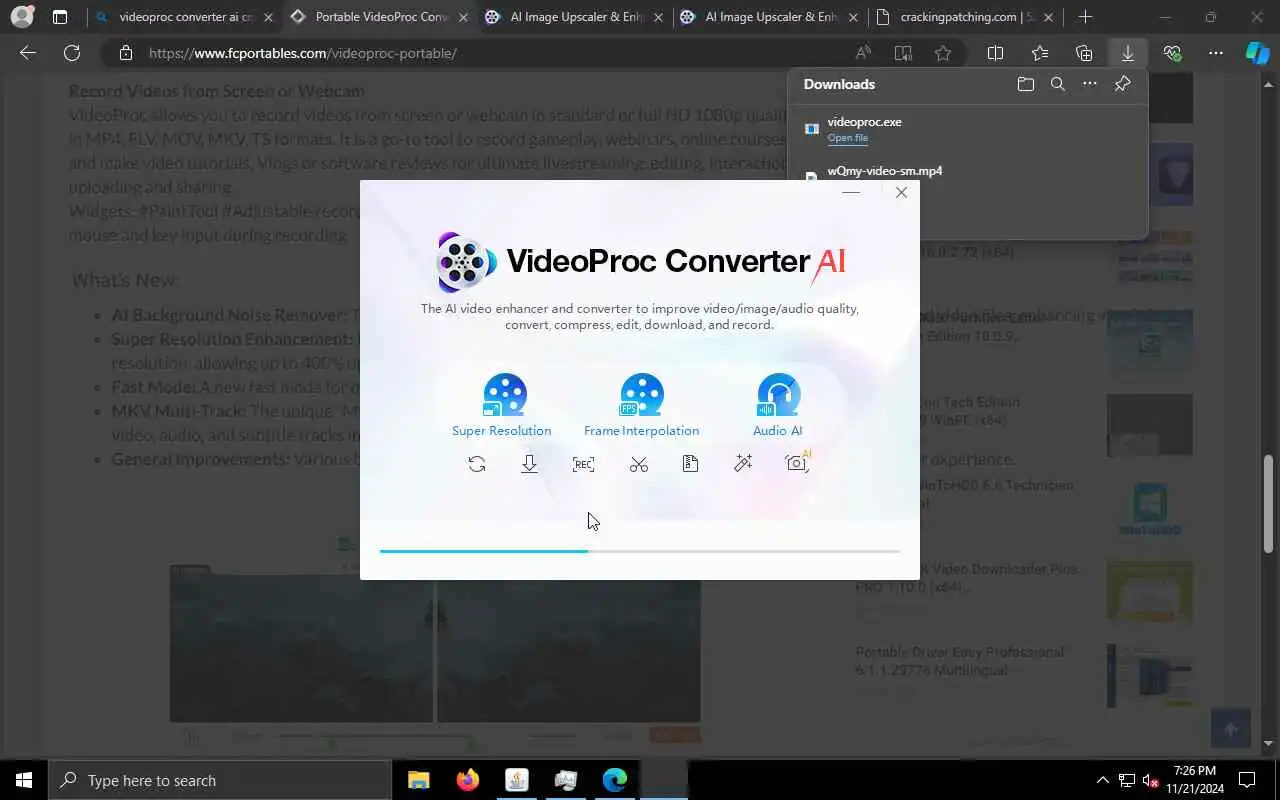Image resolution: width=1280 pixels, height=800 pixels.
Task: Switch to crackingpatching.com tab
Action: pos(966,17)
